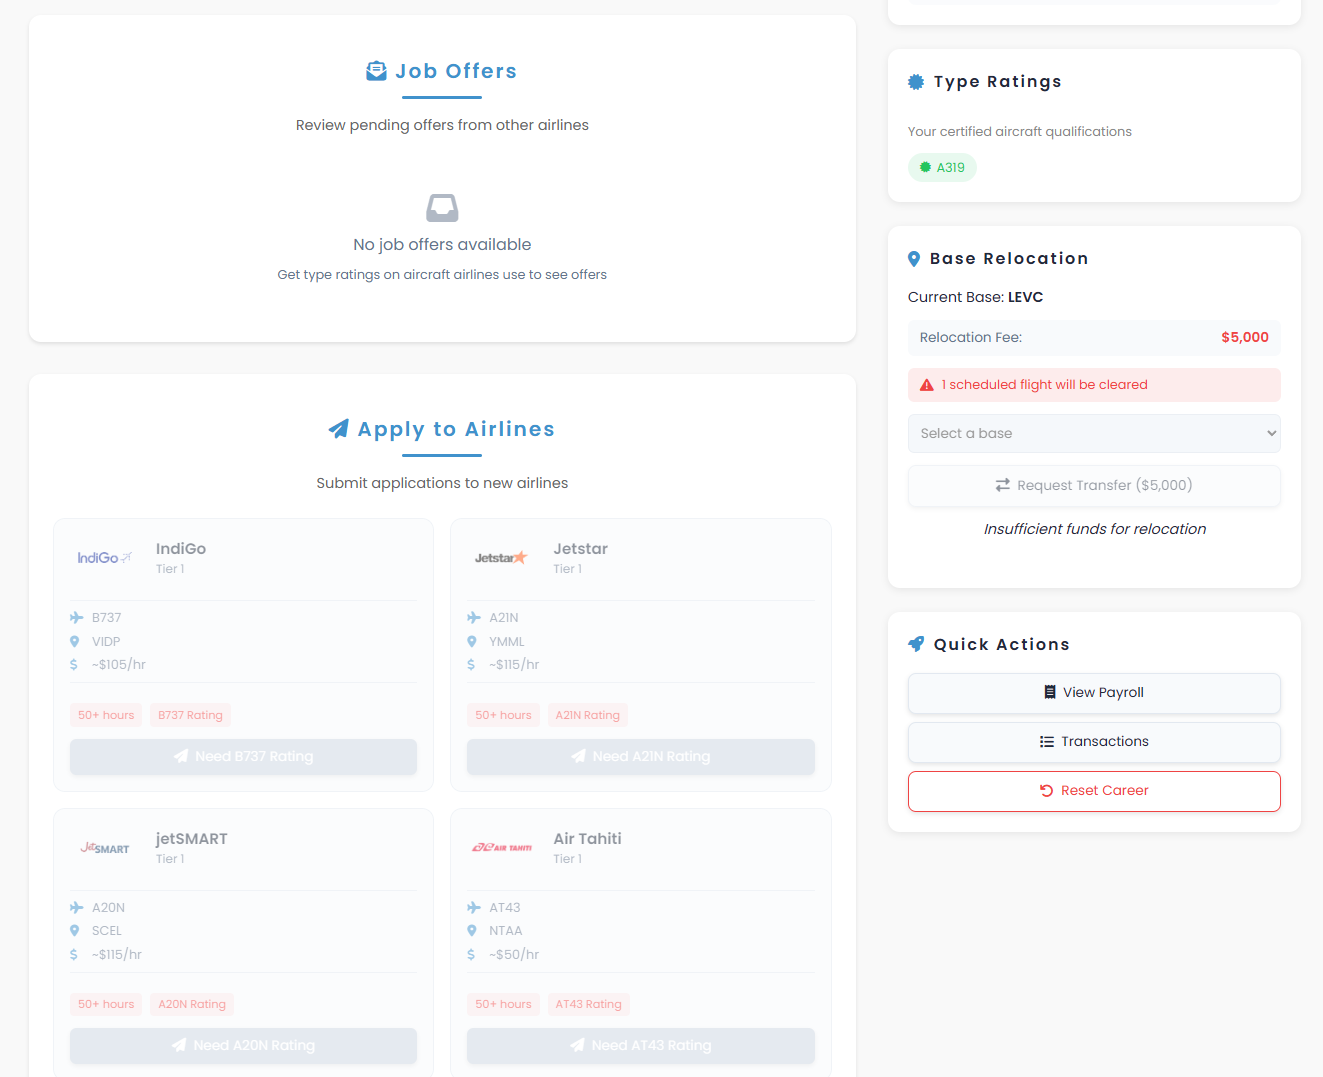Click the 'Relocation Fee:' label
This screenshot has width=1323, height=1077.
971,338
